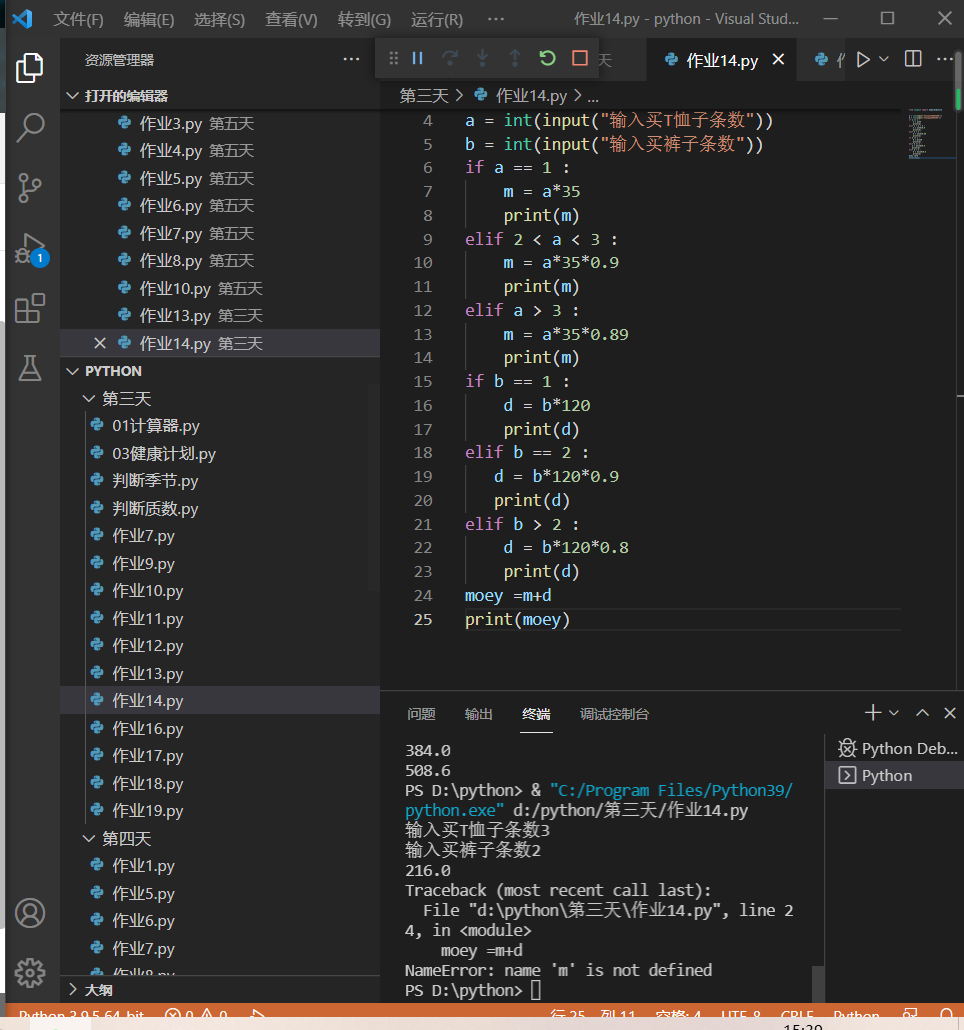The height and width of the screenshot is (1030, 964).
Task: Click the Python 3.9.5 64-bit interpreter status
Action: [x=81, y=1015]
